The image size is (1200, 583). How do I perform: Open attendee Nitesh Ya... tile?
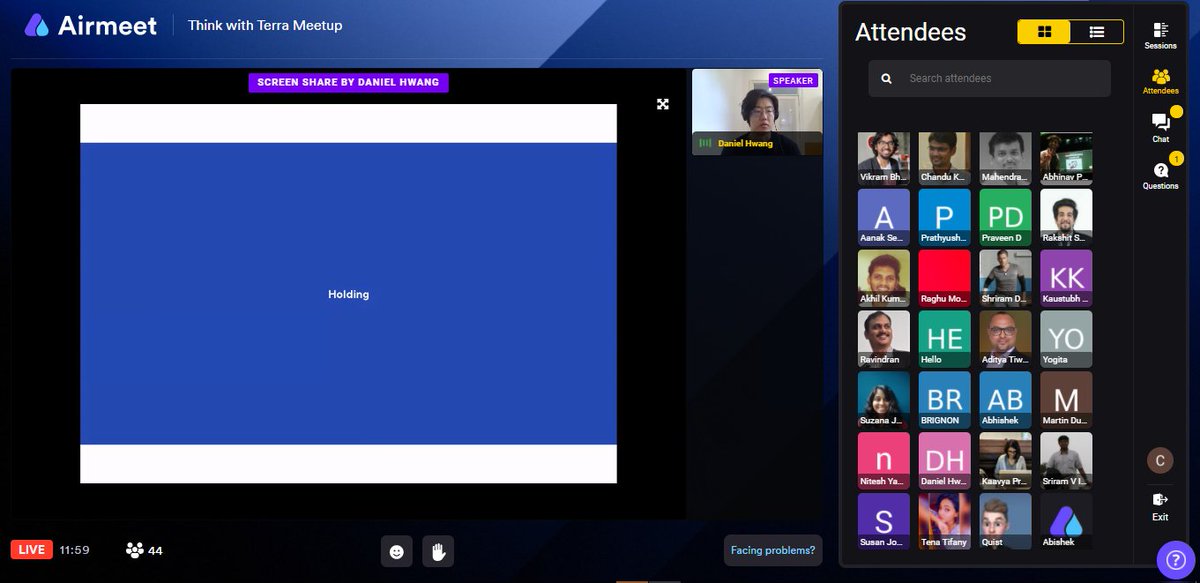(x=884, y=460)
